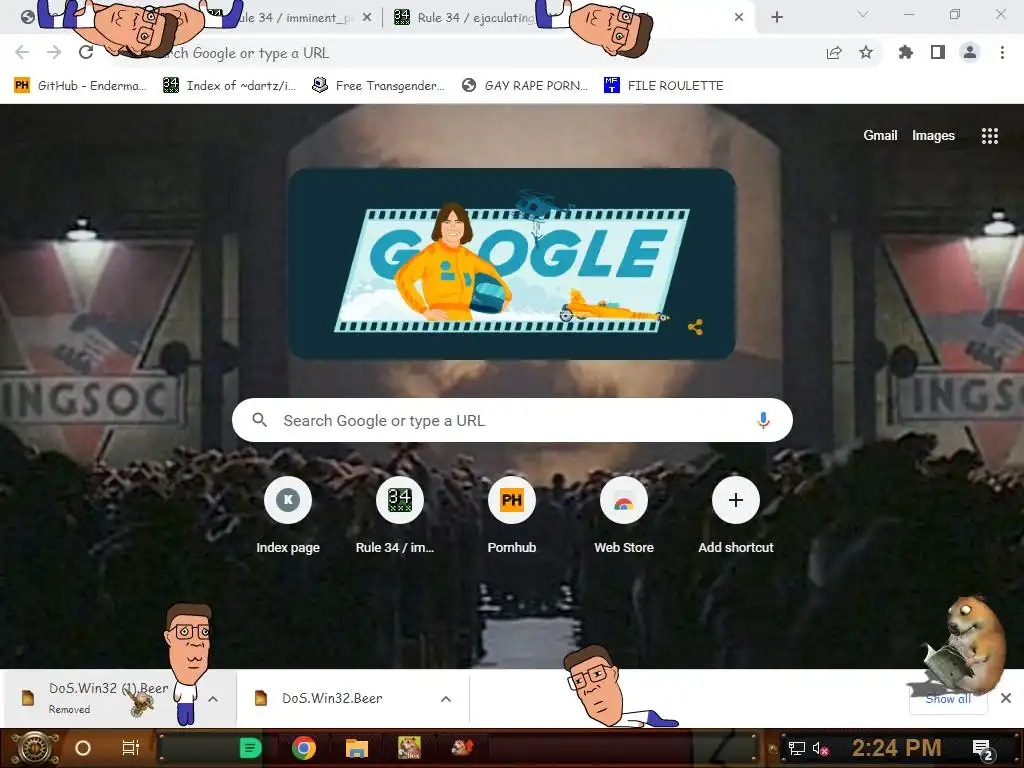
Task: Open the Chrome three-dot menu
Action: click(1002, 52)
